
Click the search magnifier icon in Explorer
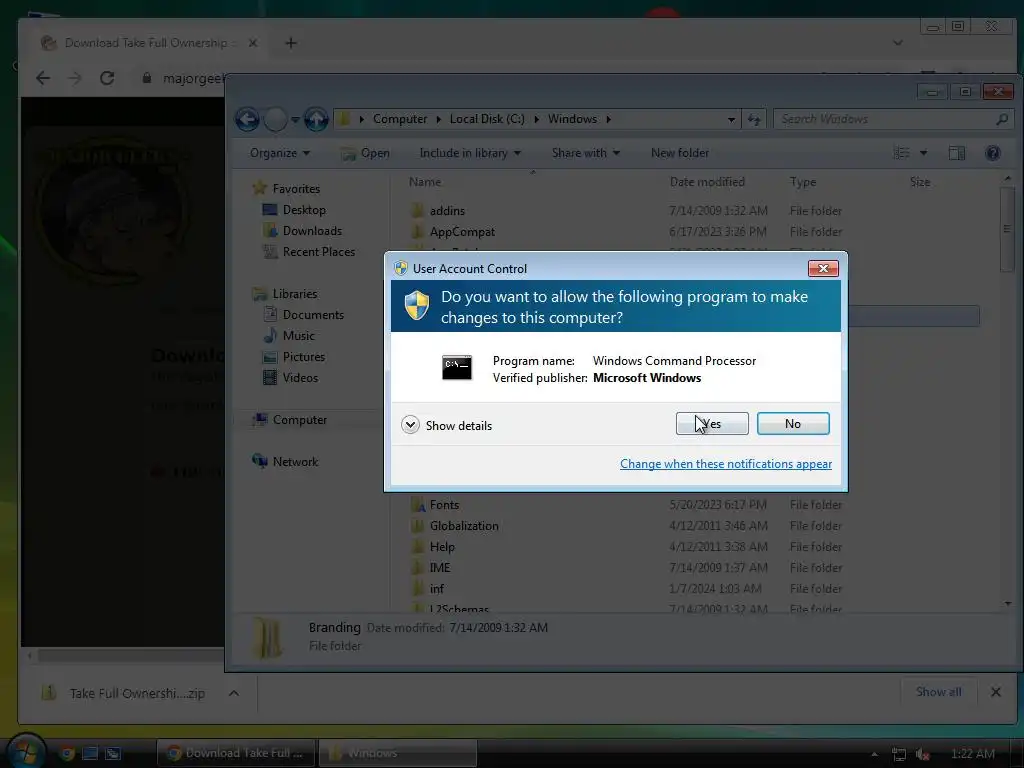click(x=1002, y=119)
